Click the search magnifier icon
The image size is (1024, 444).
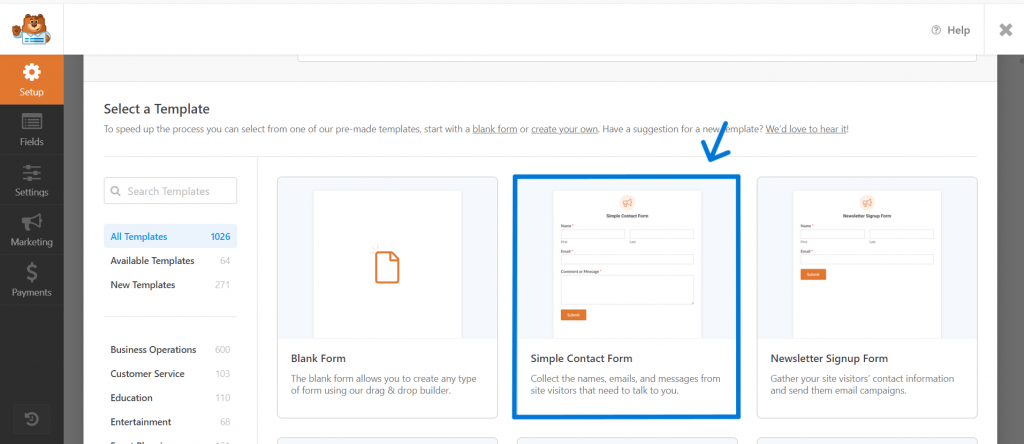pyautogui.click(x=116, y=191)
